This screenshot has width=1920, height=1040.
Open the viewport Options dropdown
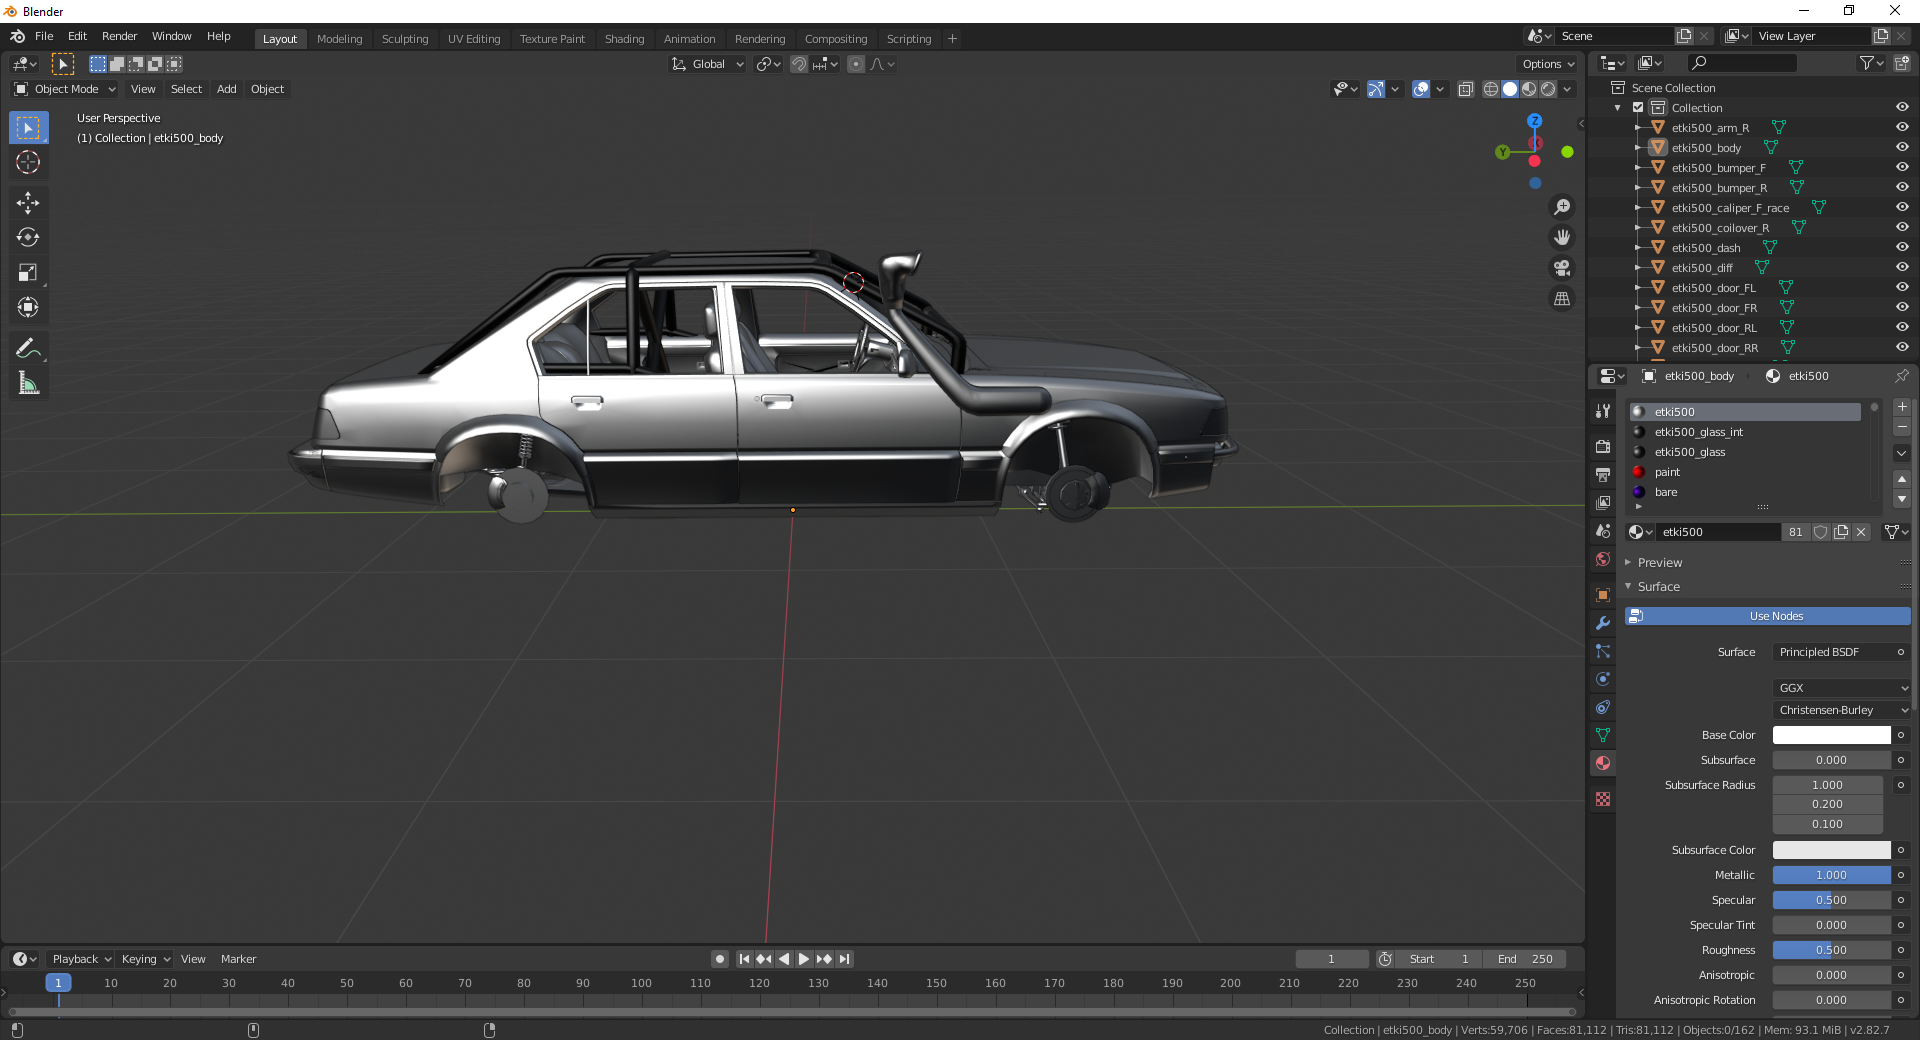click(1548, 64)
